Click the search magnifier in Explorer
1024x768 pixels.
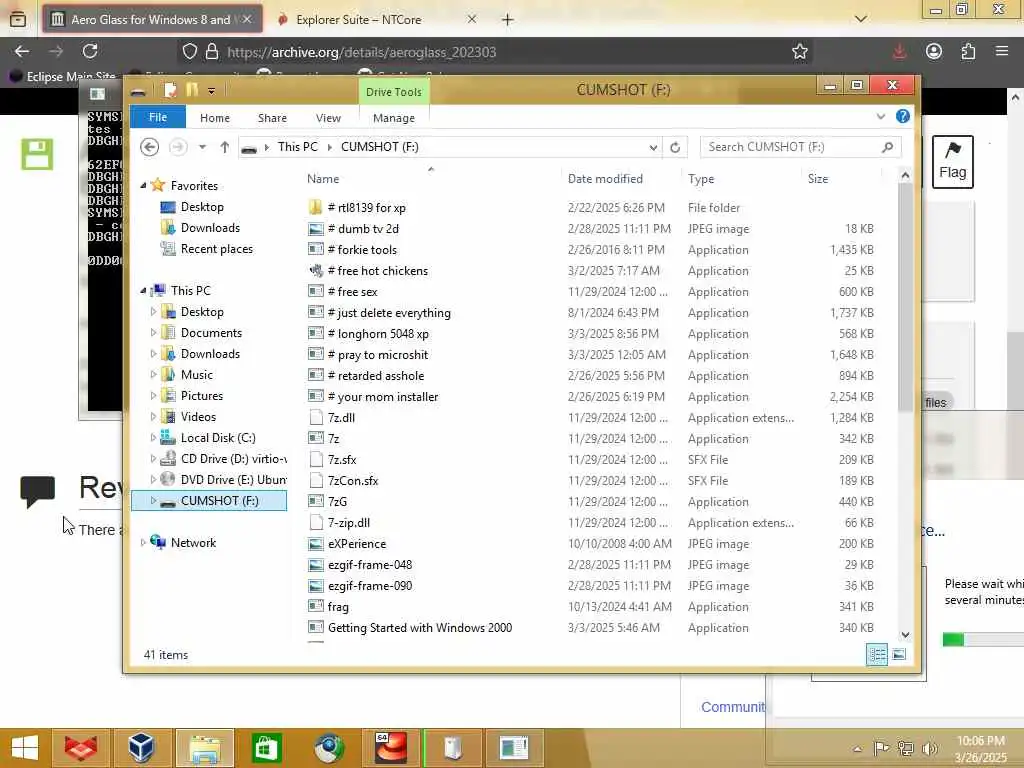(x=887, y=147)
